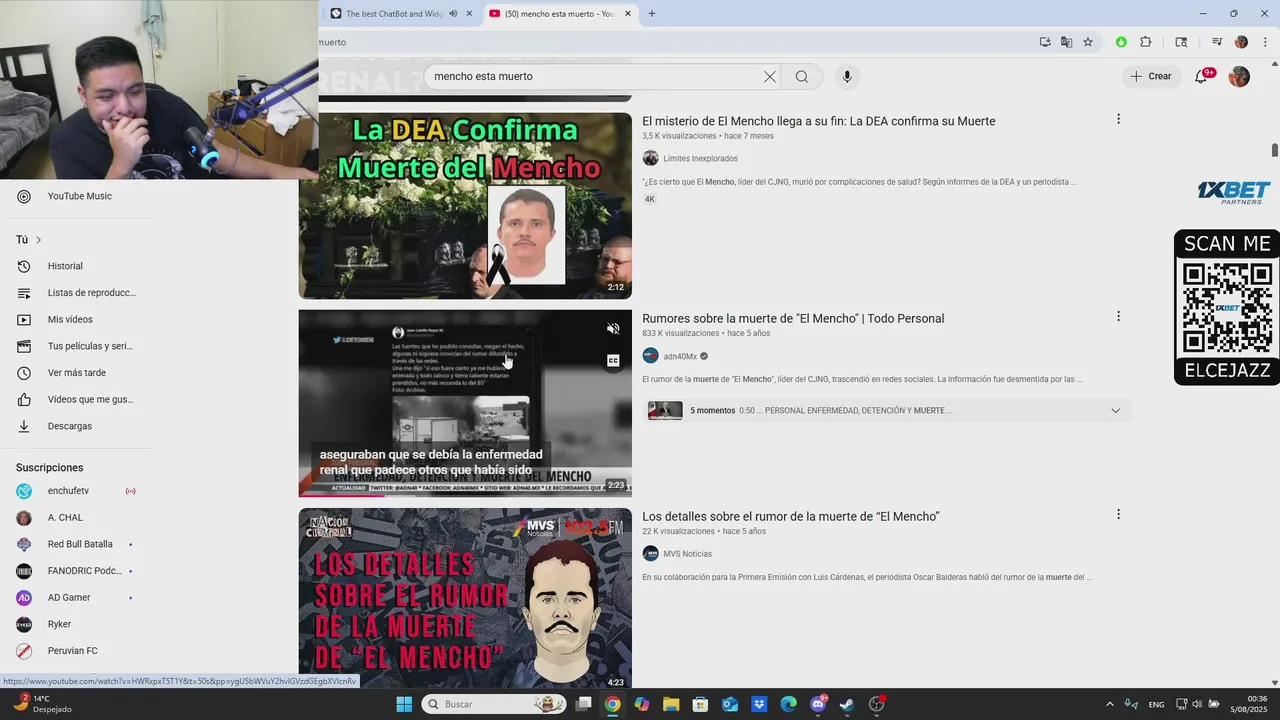The width and height of the screenshot is (1280, 720).
Task: Close The best ChatBot tab
Action: 469,14
